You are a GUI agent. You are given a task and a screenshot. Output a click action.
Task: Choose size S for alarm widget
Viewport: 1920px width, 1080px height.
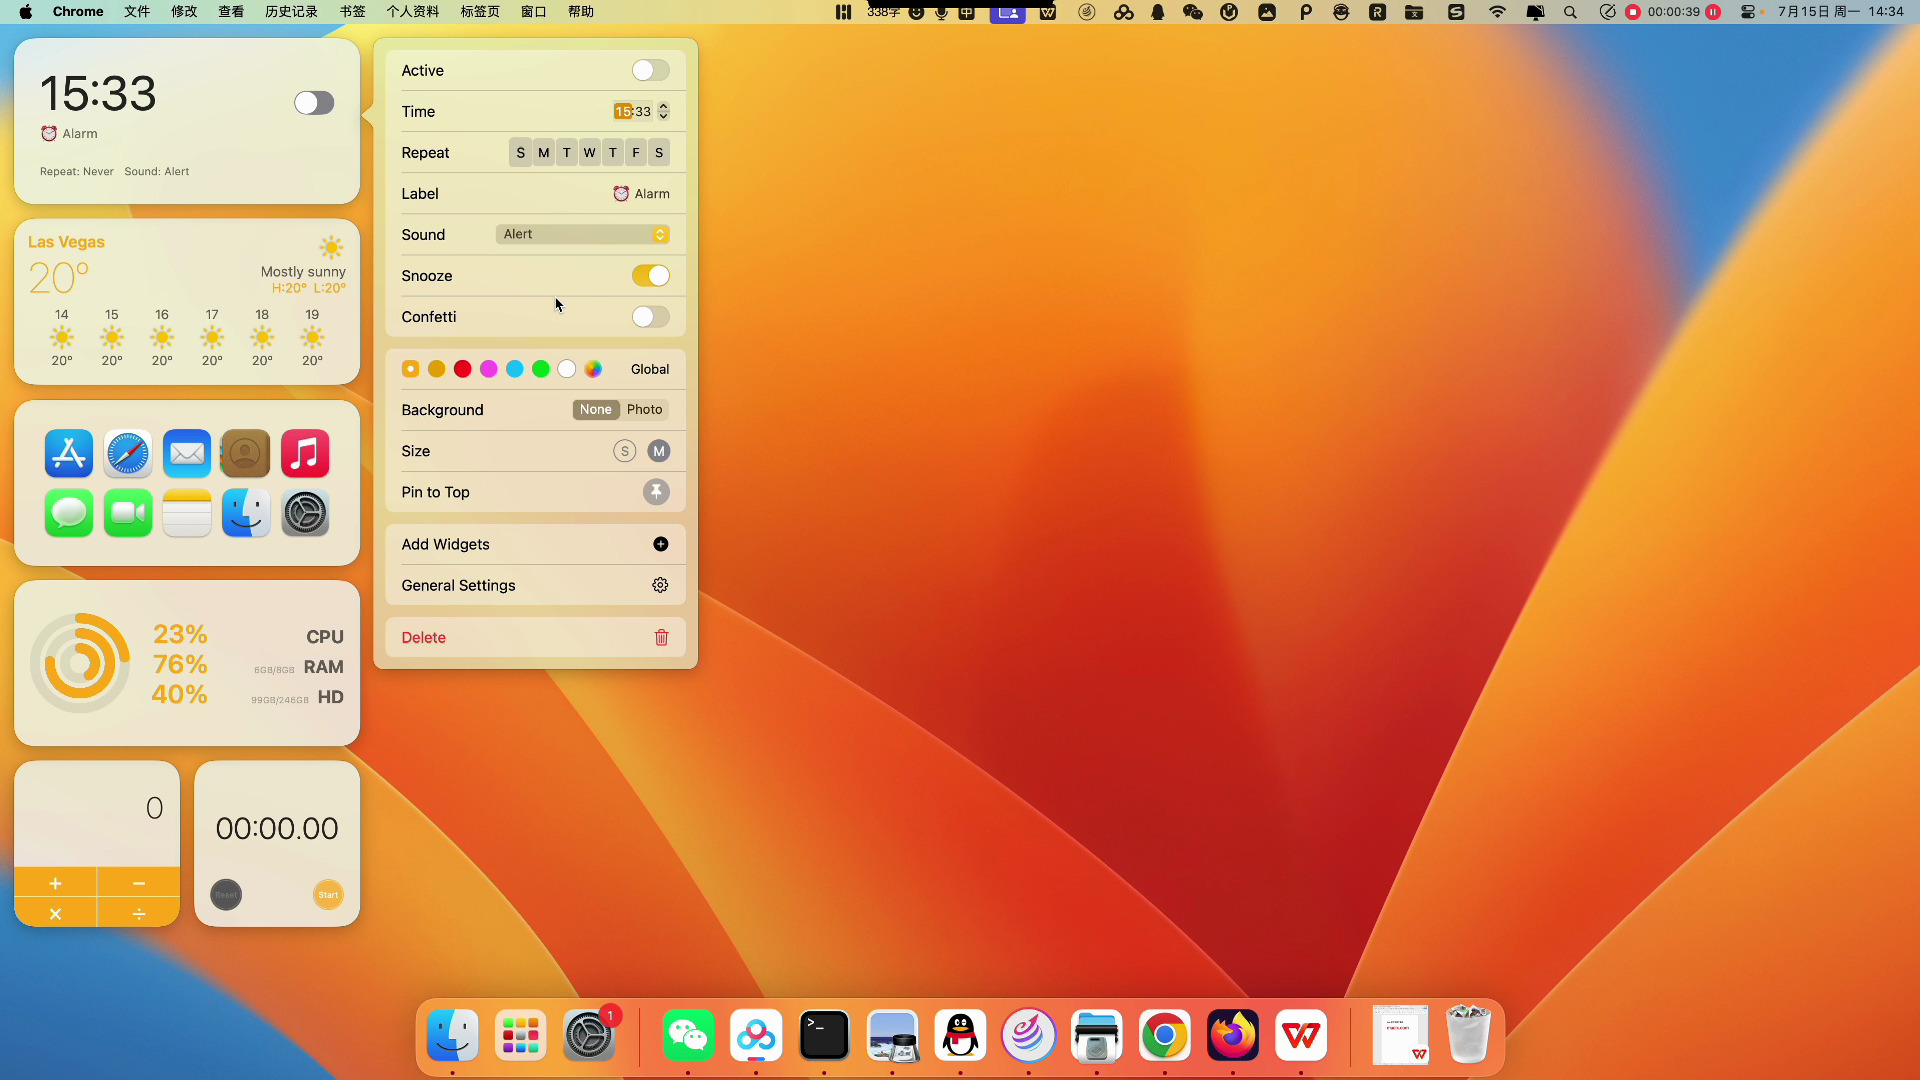(624, 451)
